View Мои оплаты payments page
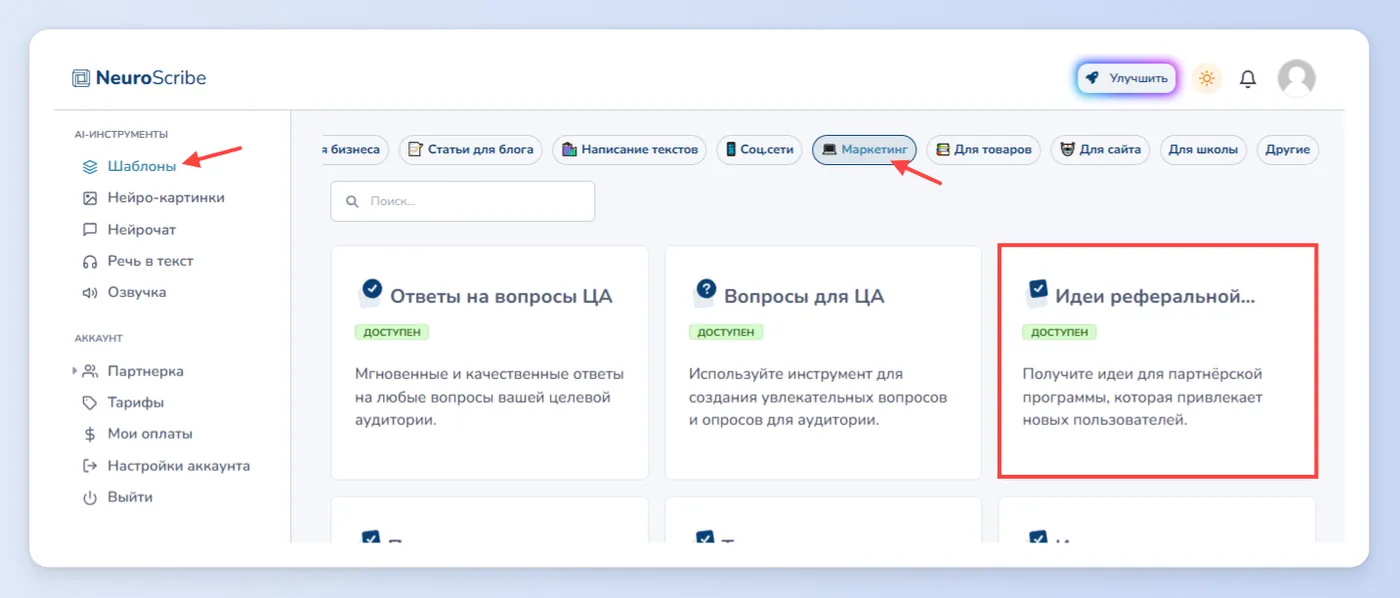Image resolution: width=1400 pixels, height=598 pixels. pos(150,434)
